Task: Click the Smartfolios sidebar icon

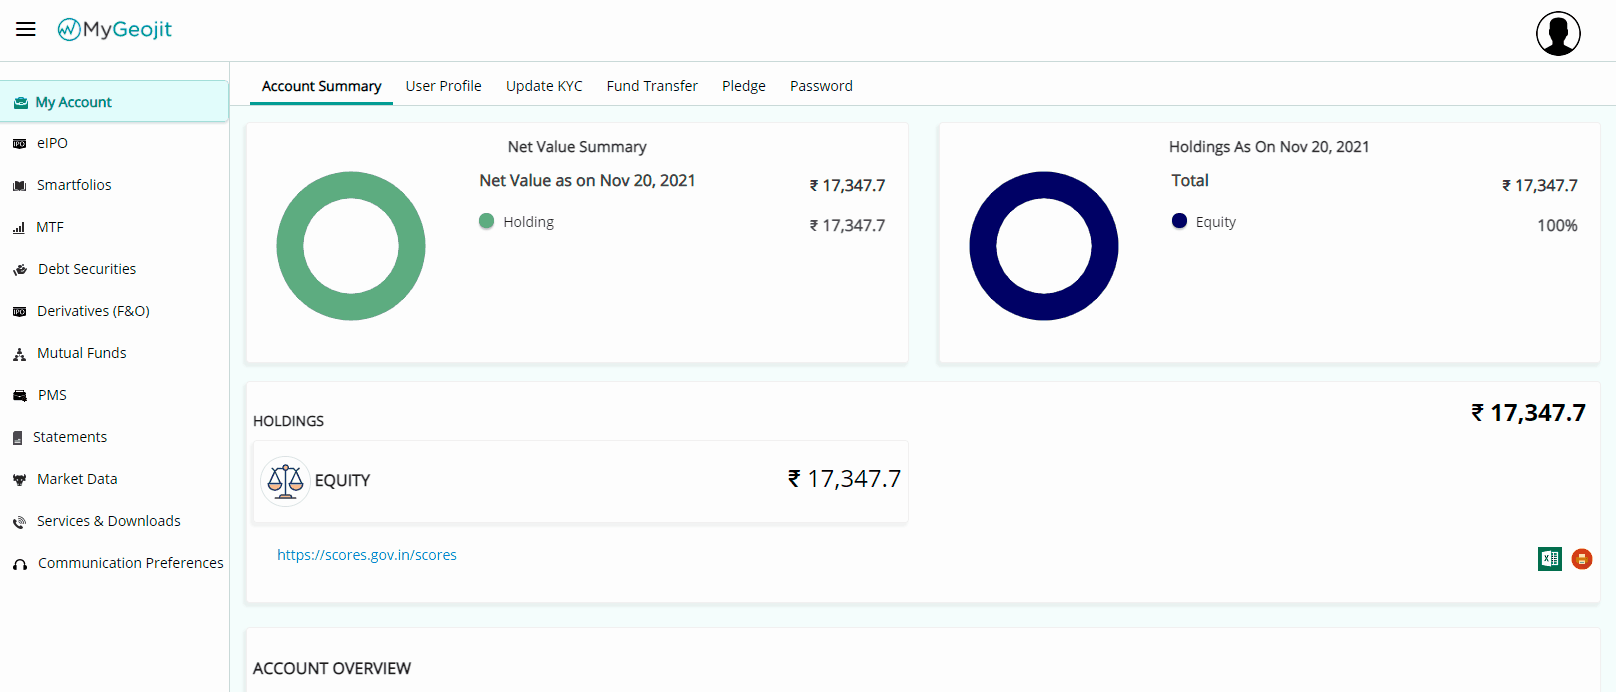Action: pyautogui.click(x=19, y=186)
